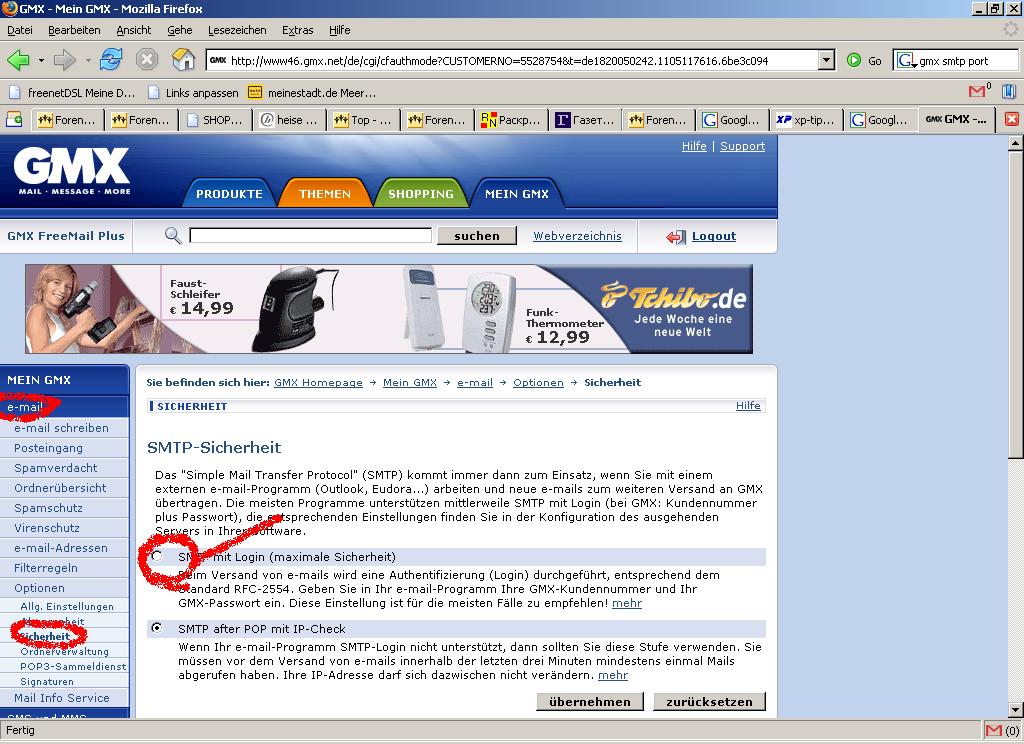Switch to the SHOP browser tab
The width and height of the screenshot is (1024, 744).
click(216, 120)
